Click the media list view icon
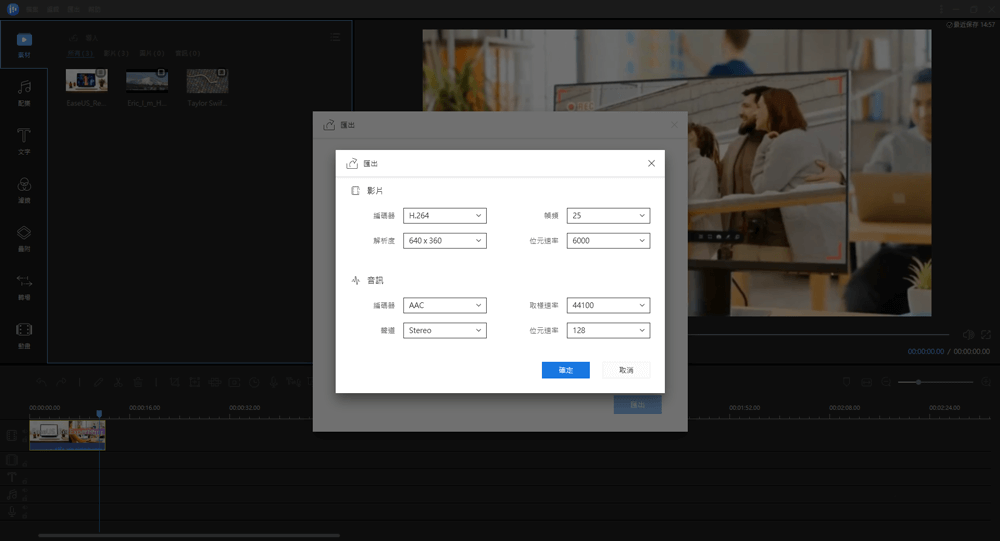The height and width of the screenshot is (541, 1000). pos(335,37)
